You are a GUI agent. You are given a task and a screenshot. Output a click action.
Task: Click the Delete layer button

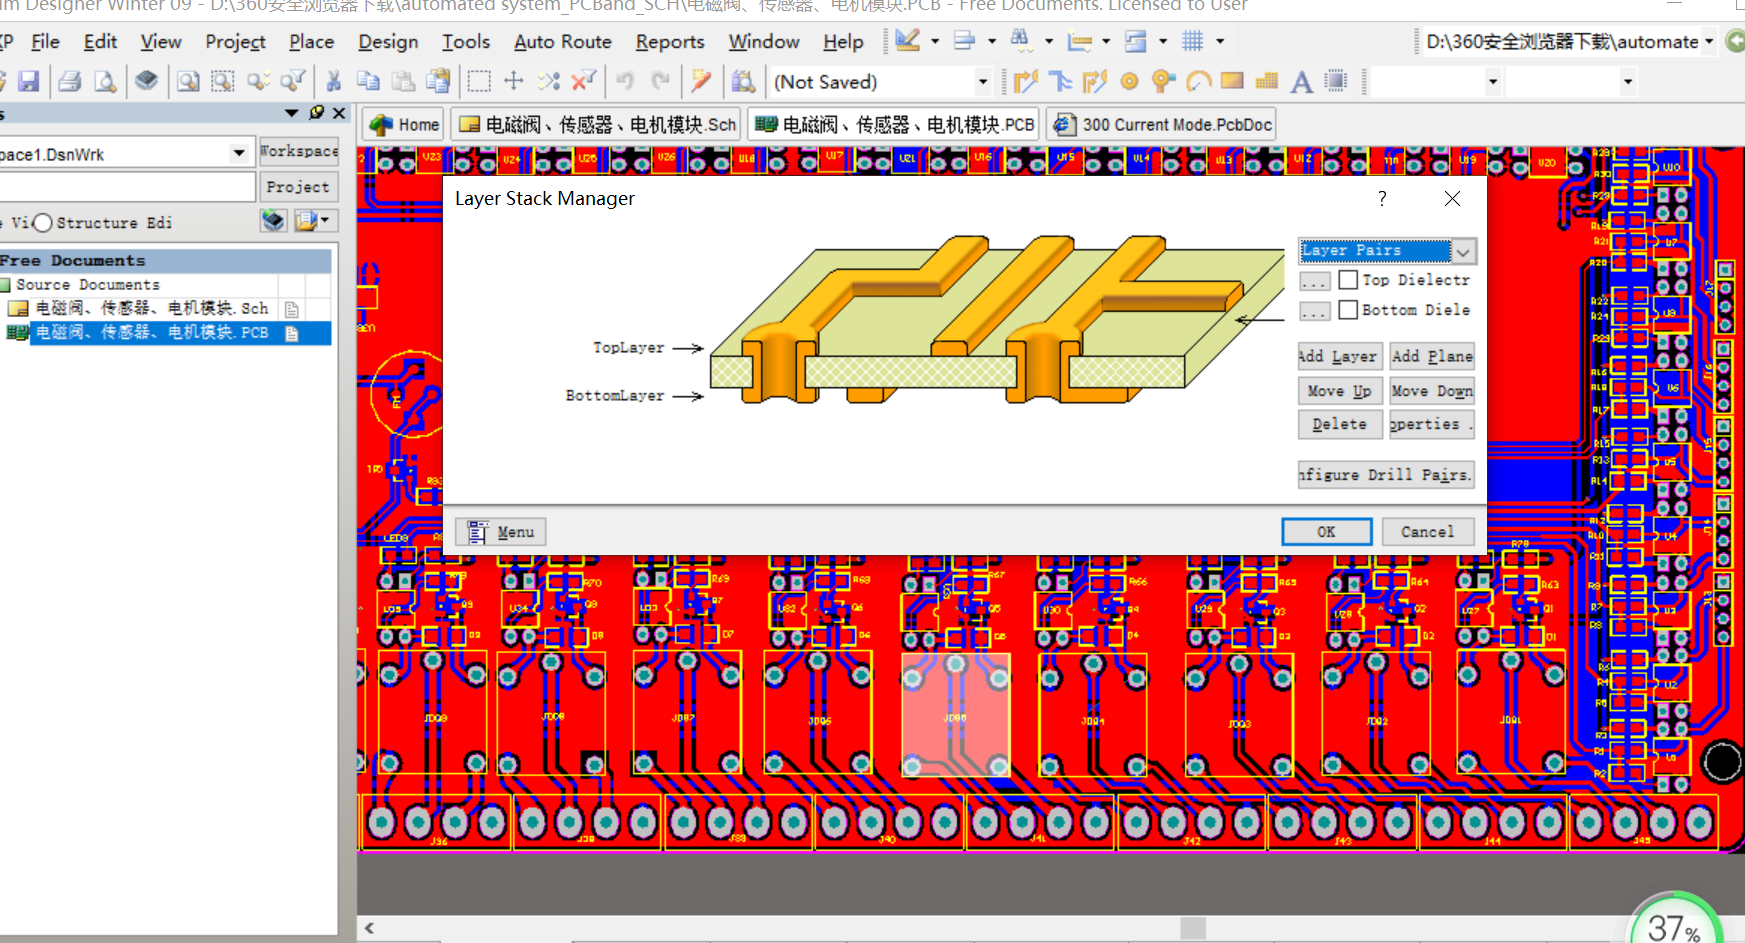click(x=1340, y=424)
